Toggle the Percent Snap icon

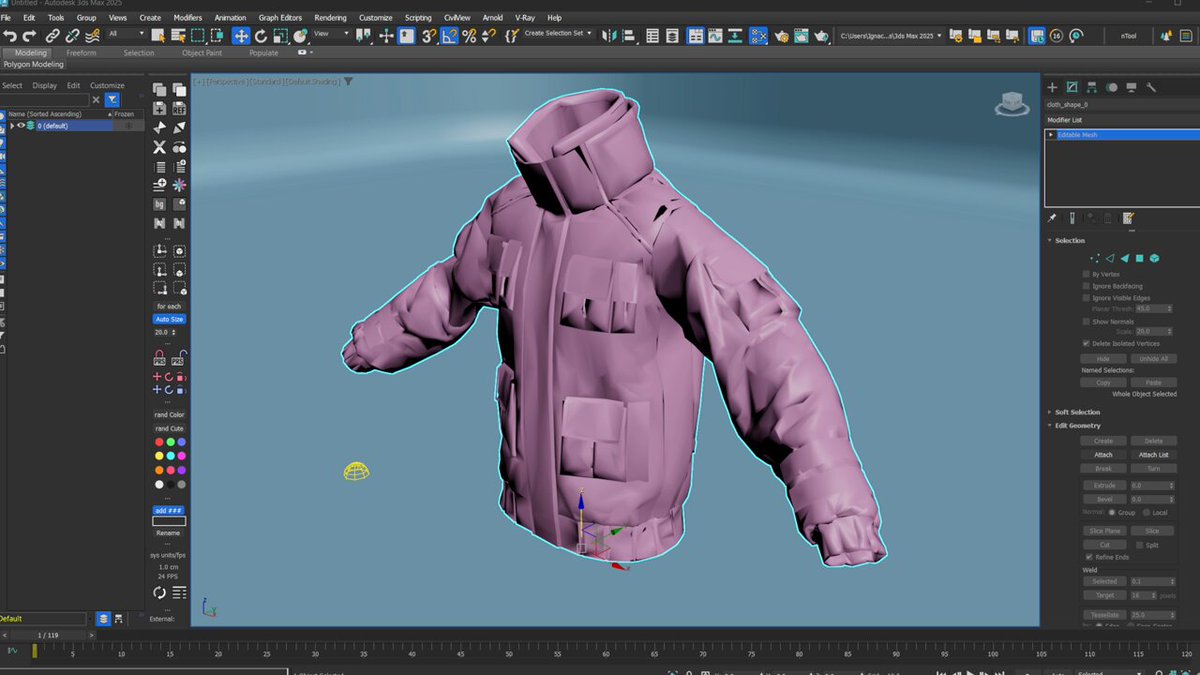469,35
